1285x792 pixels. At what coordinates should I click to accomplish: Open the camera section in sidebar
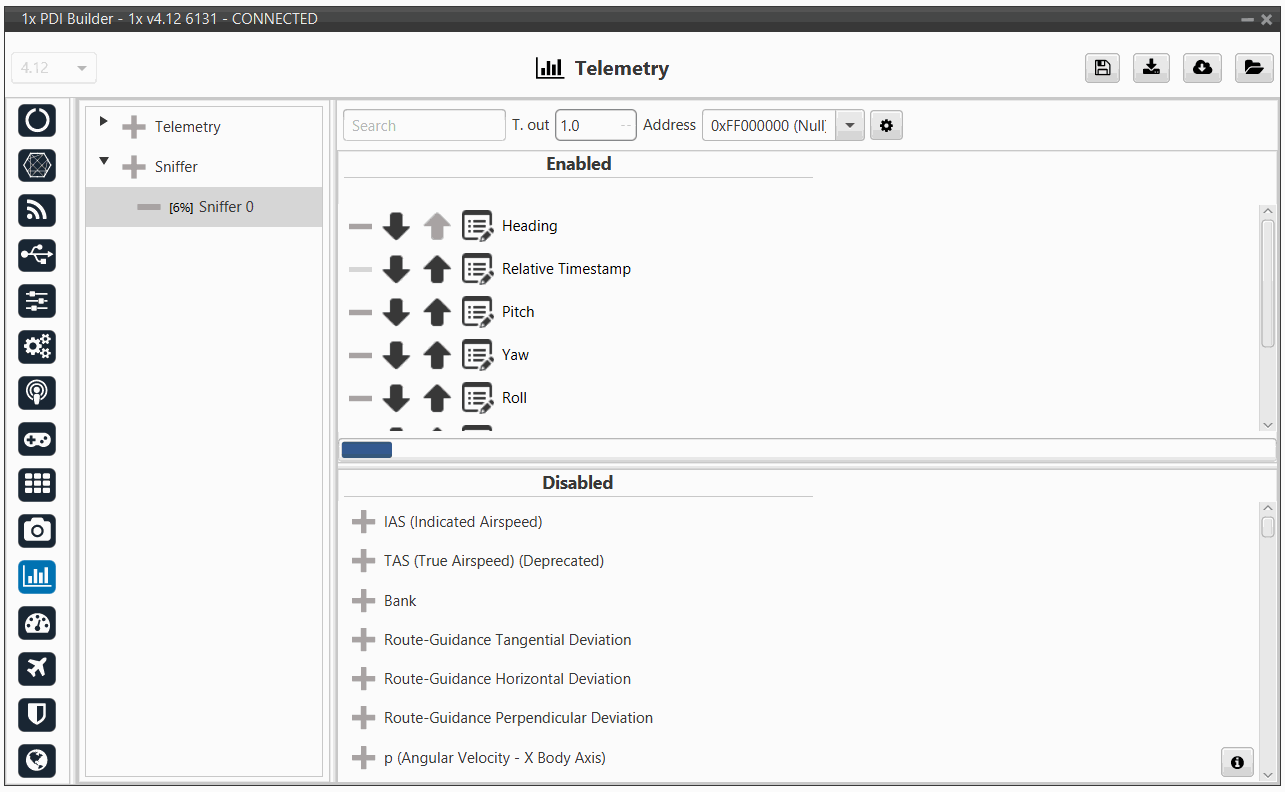pos(37,531)
